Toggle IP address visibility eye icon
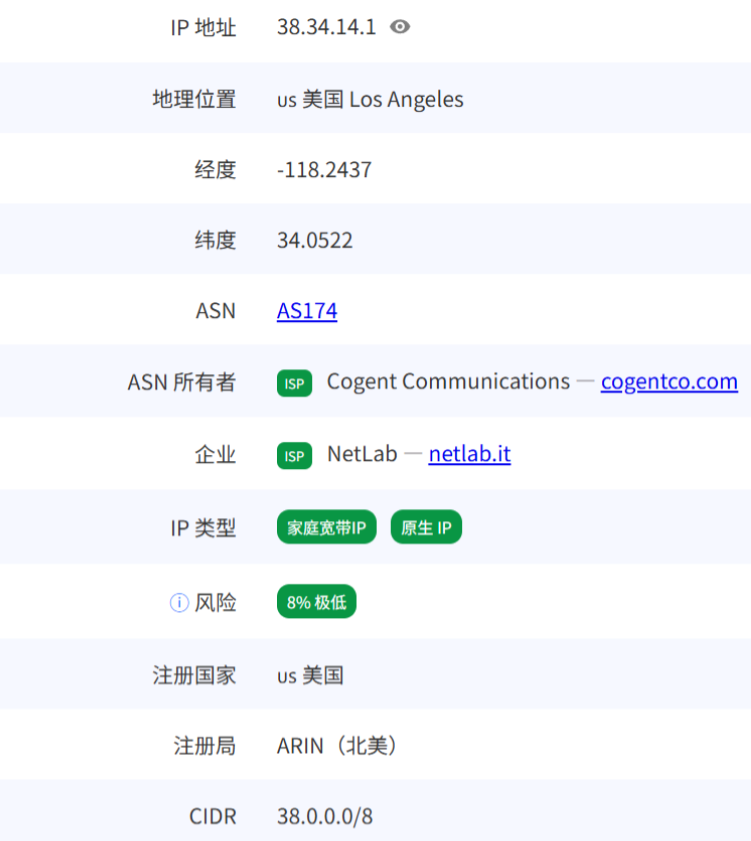 click(400, 27)
